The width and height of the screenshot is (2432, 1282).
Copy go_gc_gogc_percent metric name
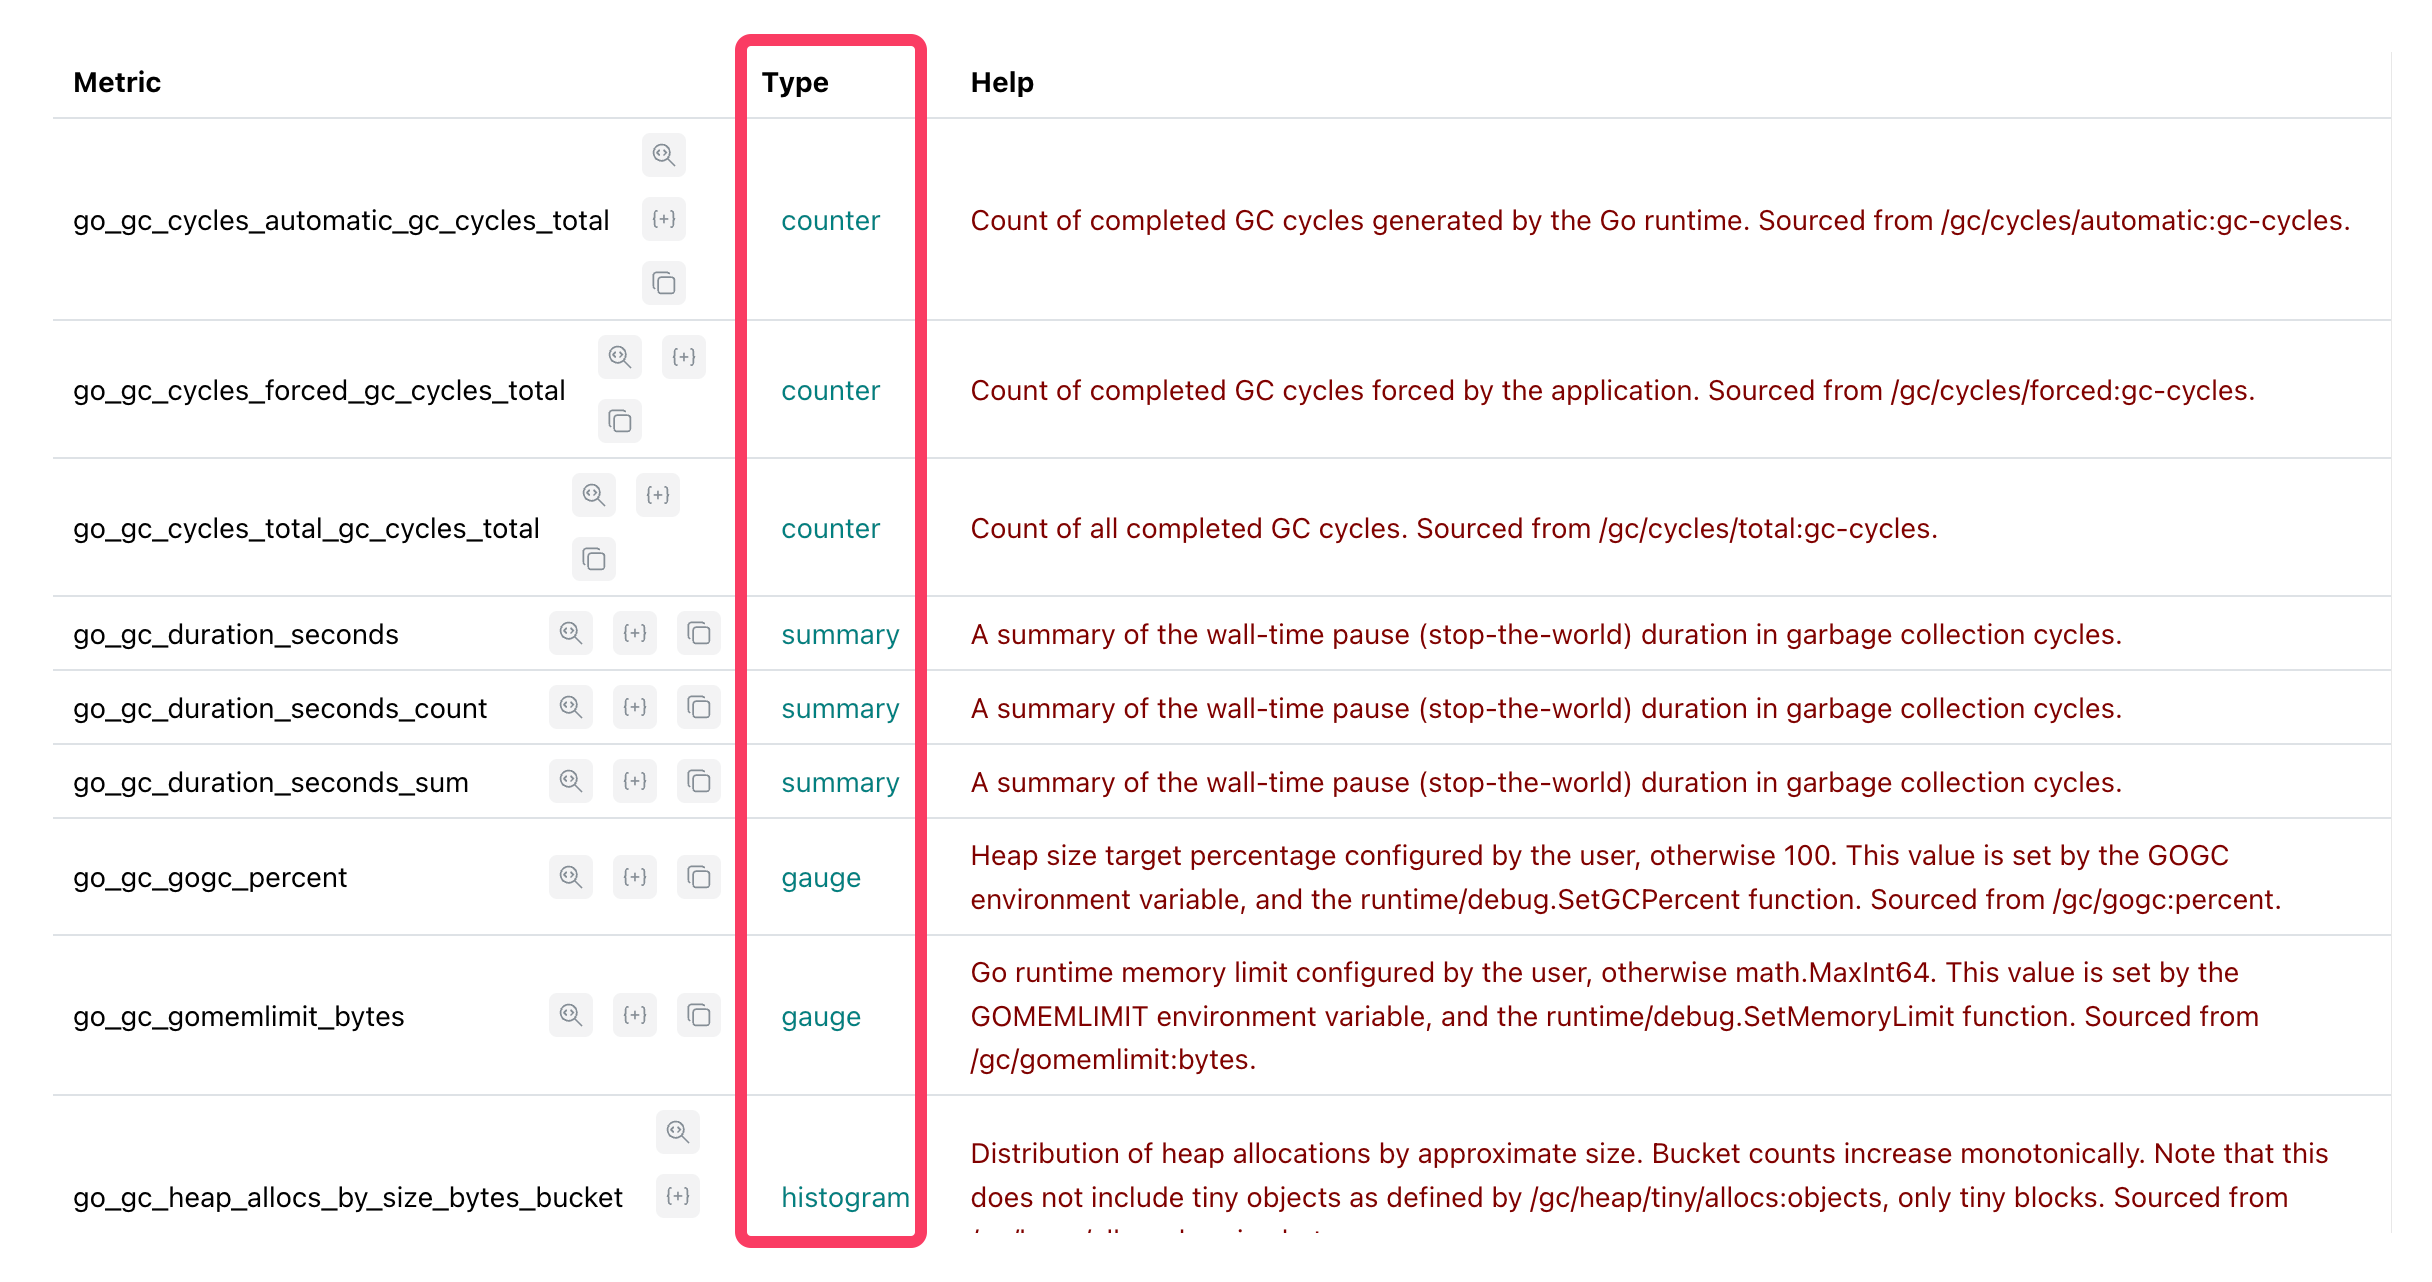(x=699, y=877)
